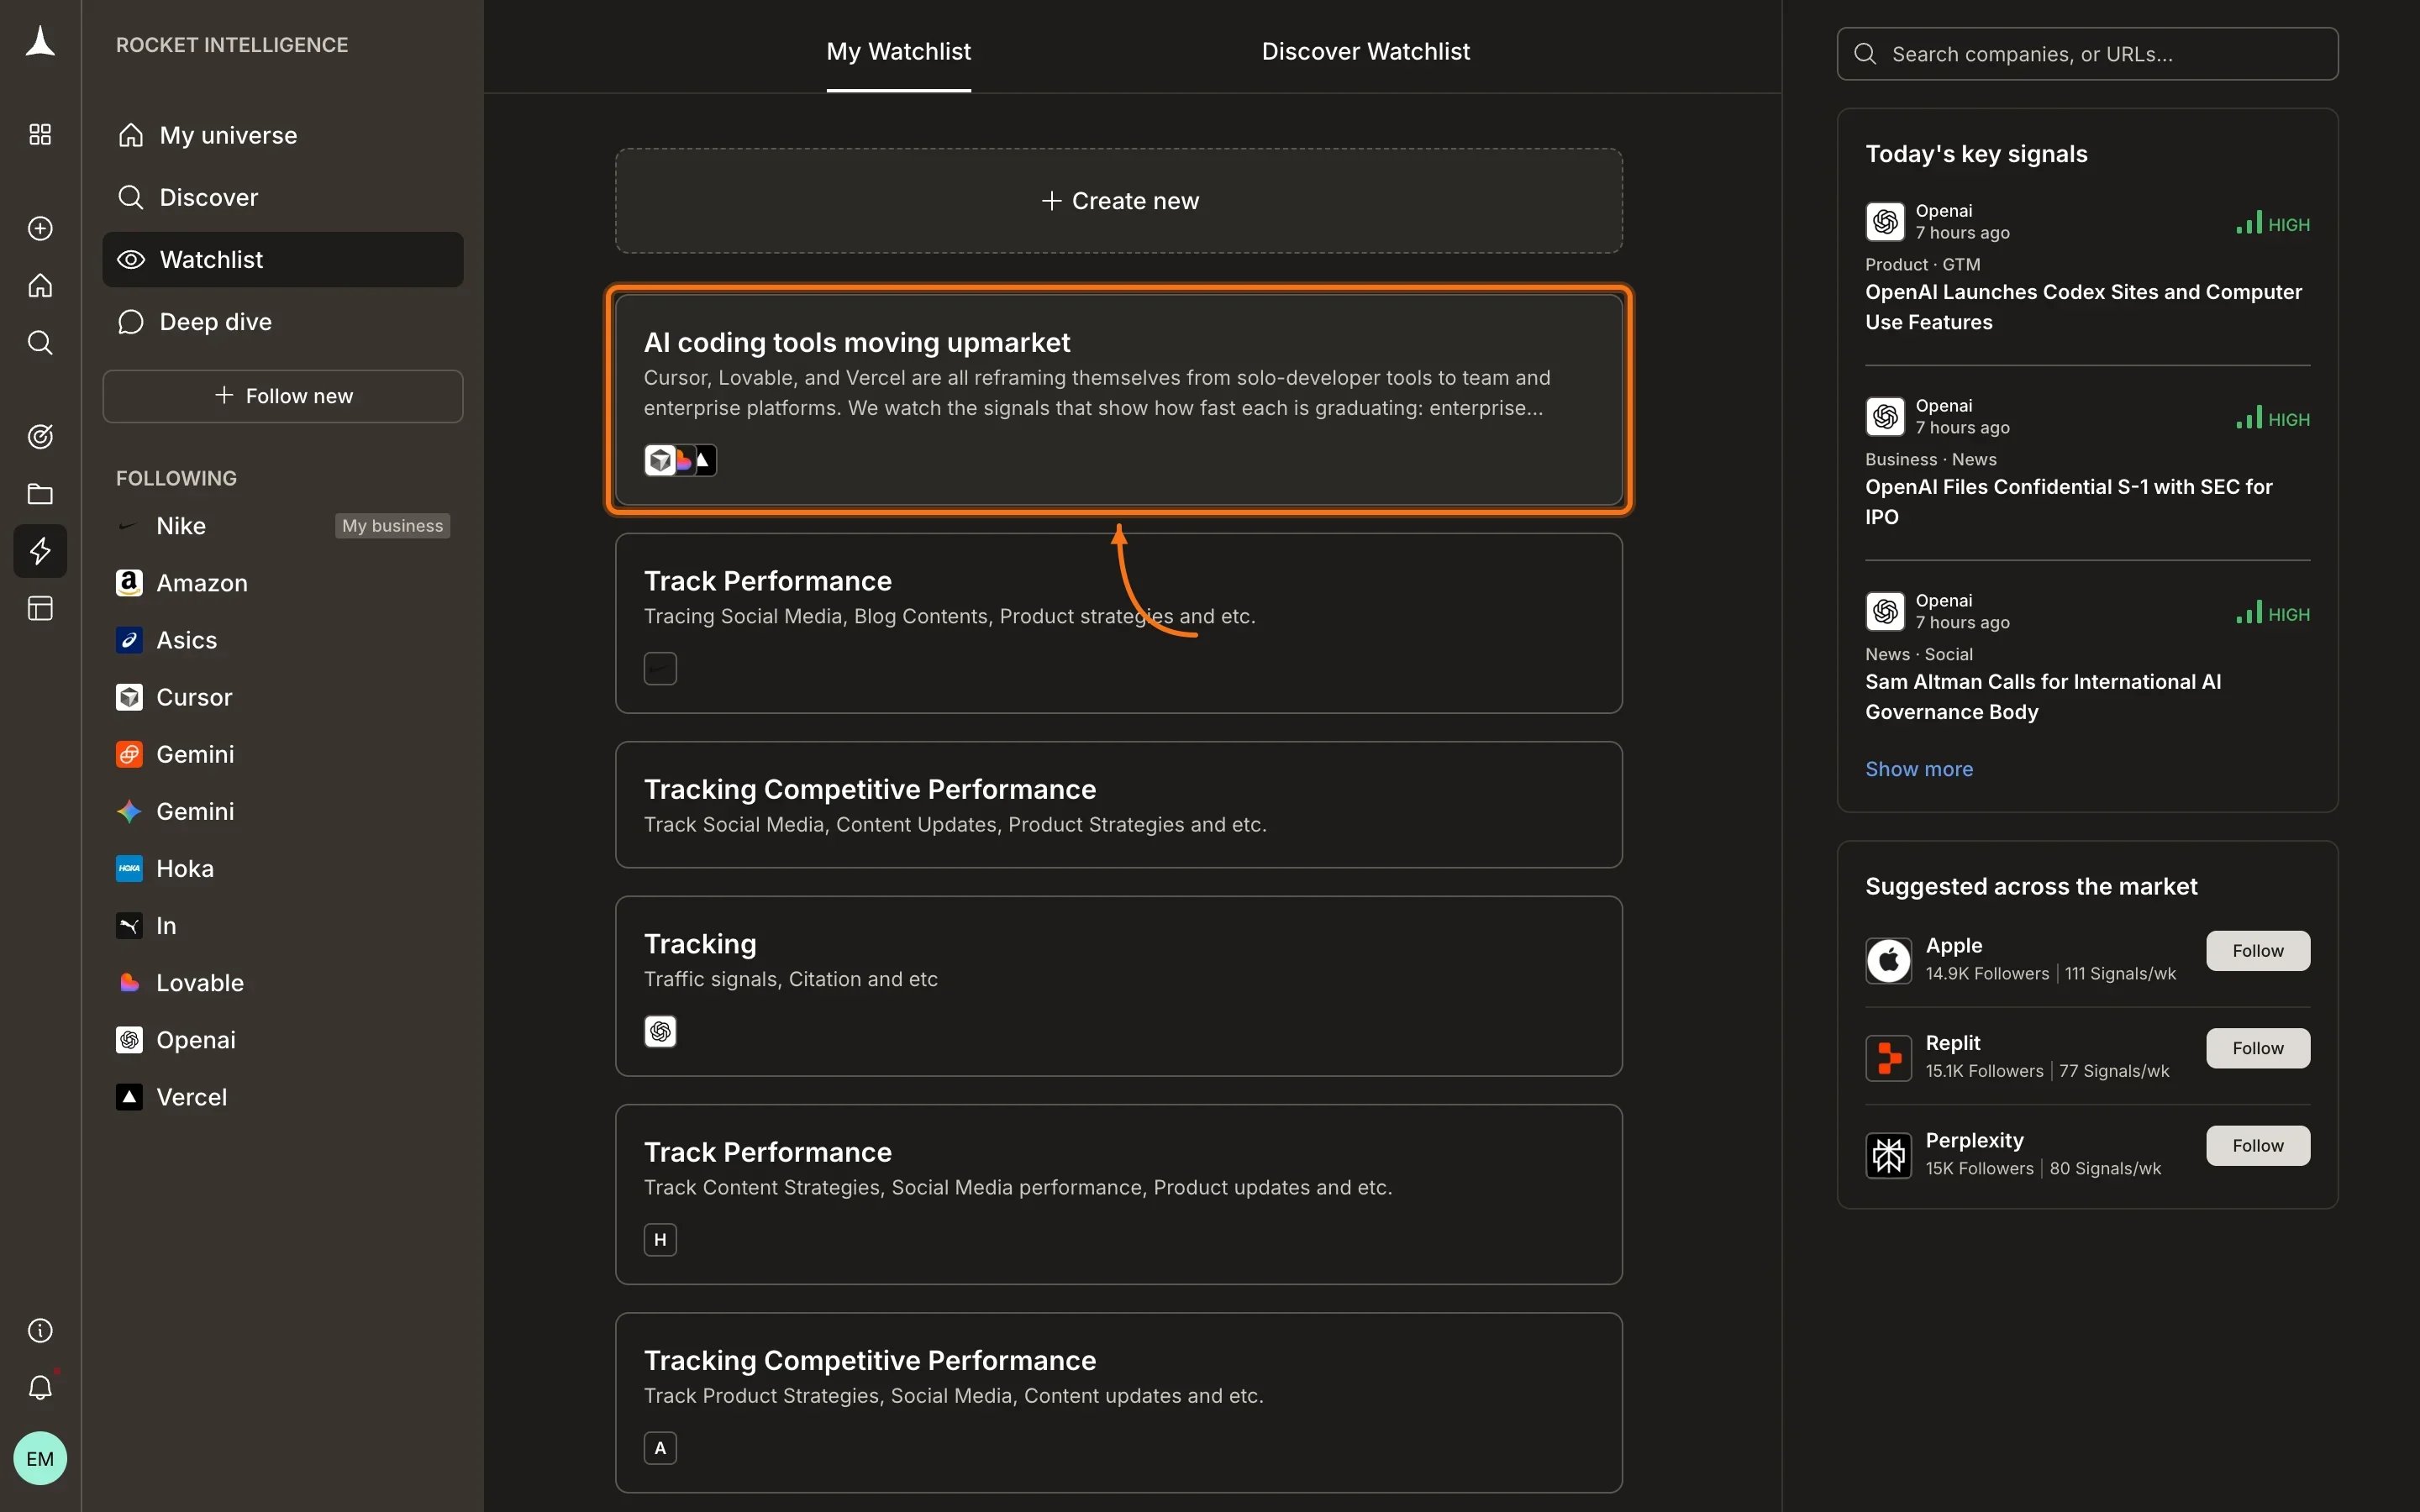Follow Apple in suggested list
2420x1512 pixels.
[x=2257, y=951]
